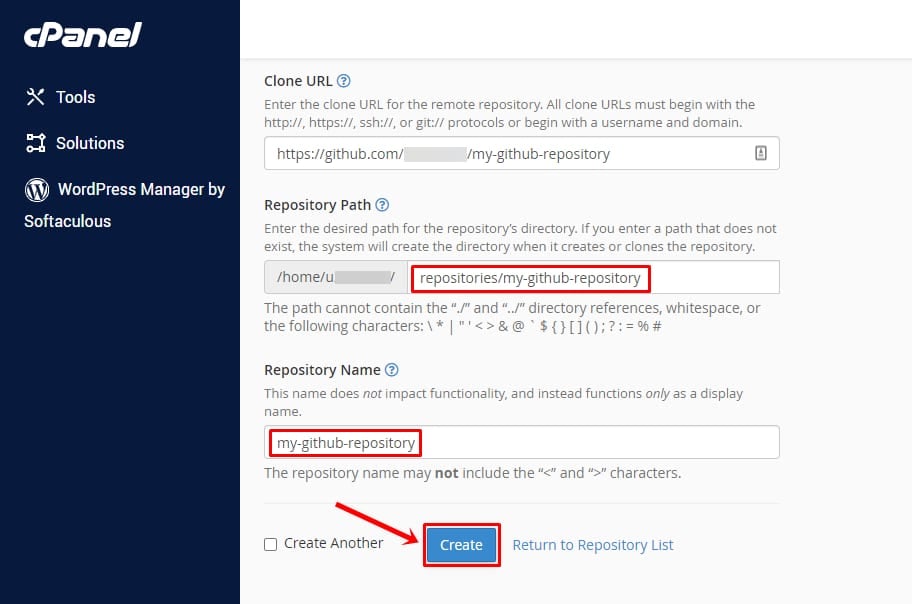Viewport: 912px width, 604px height.
Task: Click the WordPress logo icon
Action: [37, 189]
